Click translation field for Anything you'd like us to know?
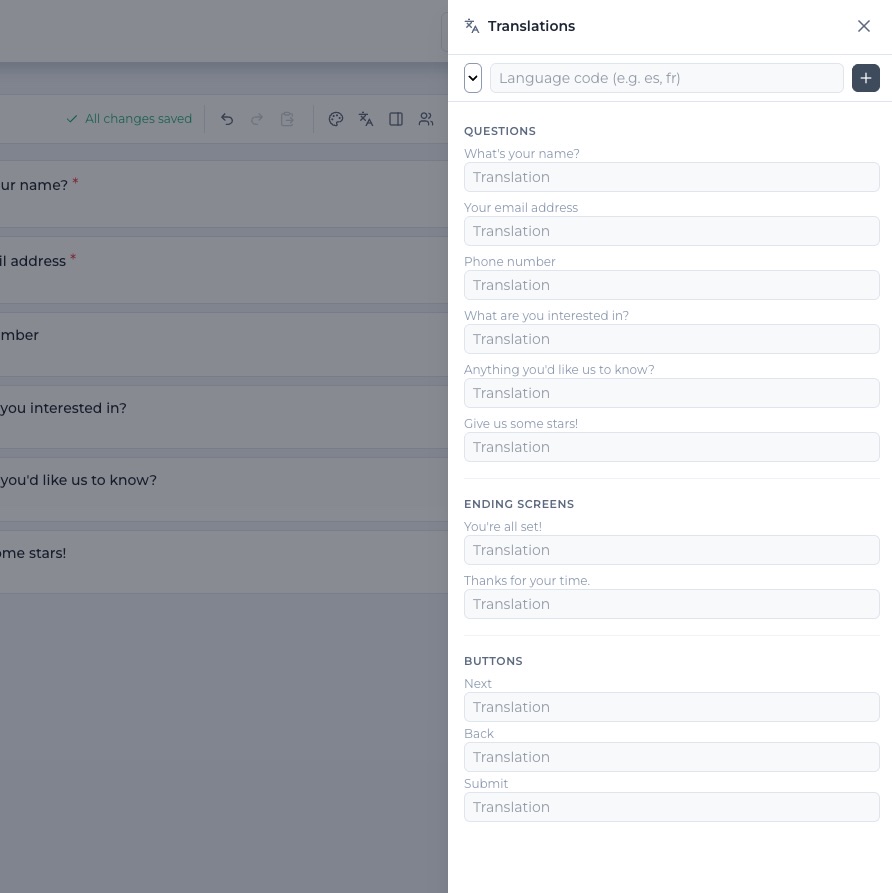Image resolution: width=892 pixels, height=893 pixels. (672, 393)
